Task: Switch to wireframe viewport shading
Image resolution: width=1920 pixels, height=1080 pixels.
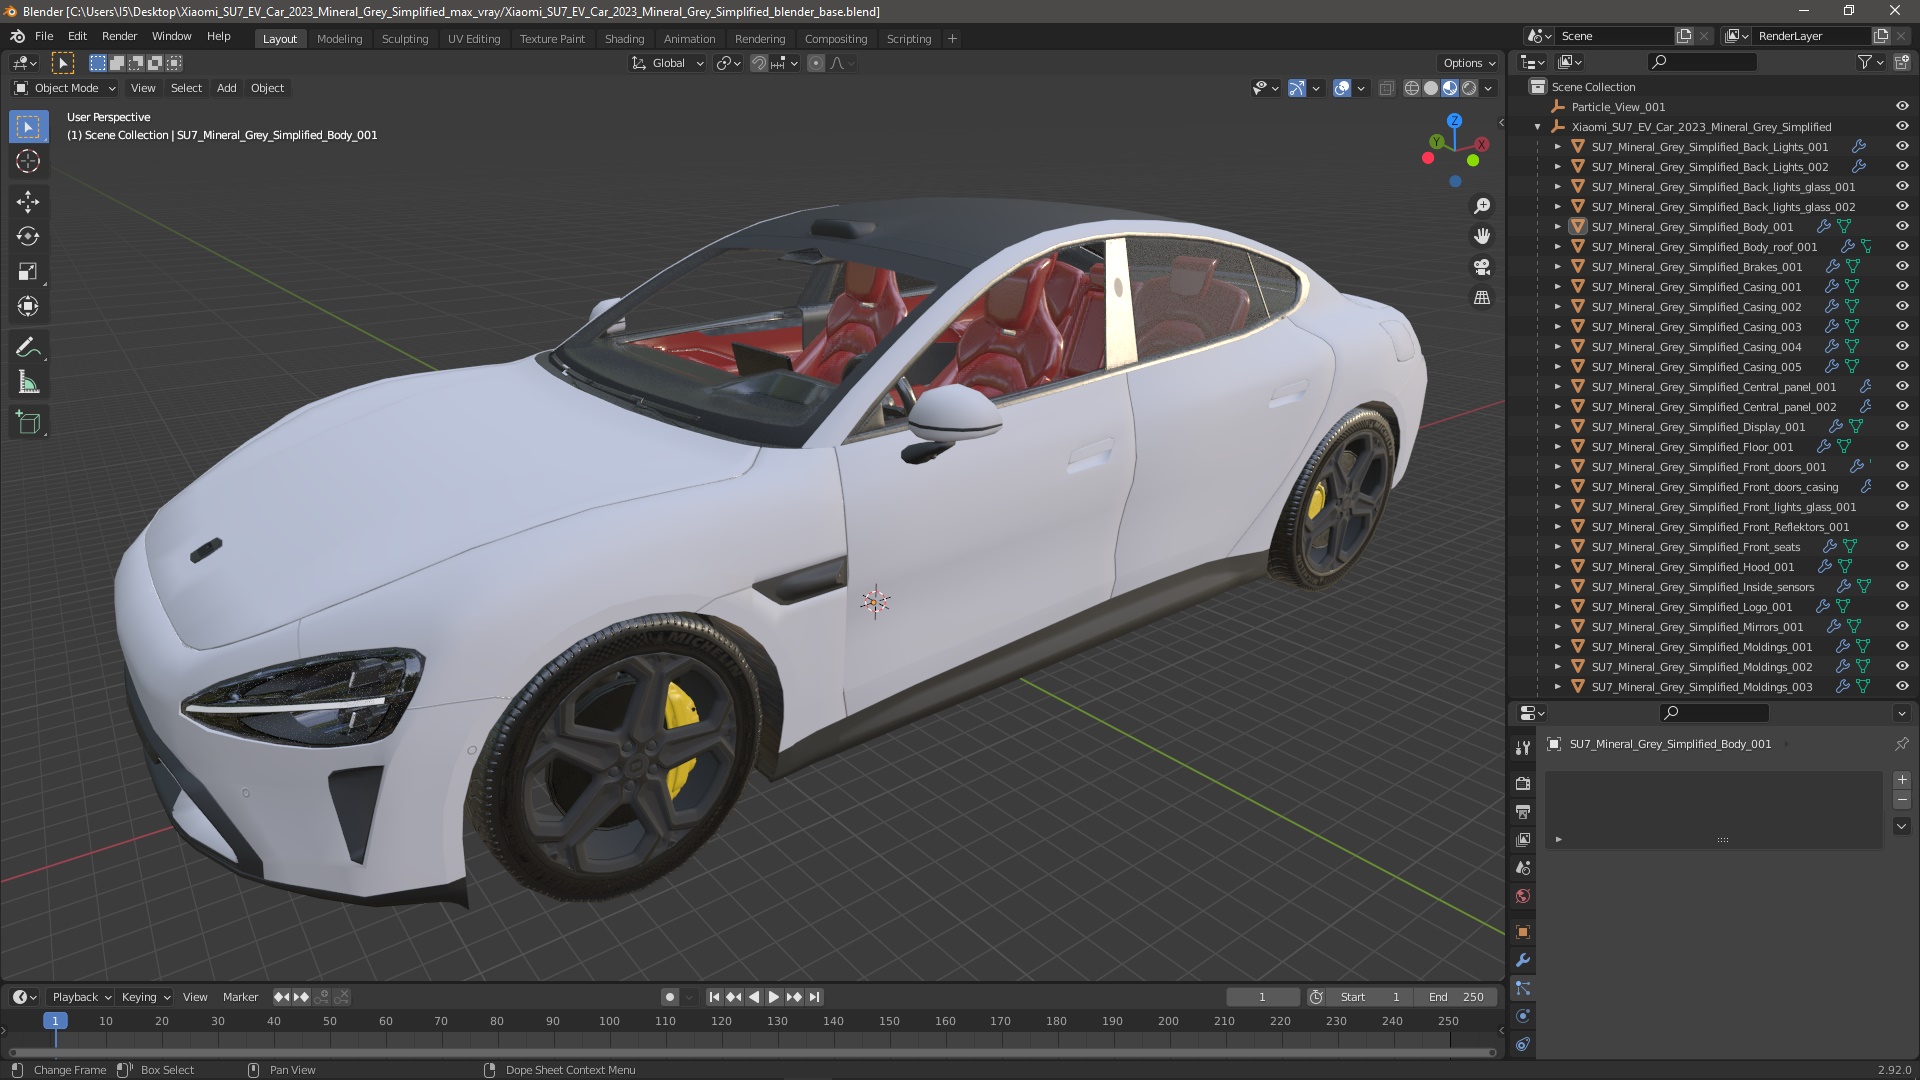Action: 1412,89
